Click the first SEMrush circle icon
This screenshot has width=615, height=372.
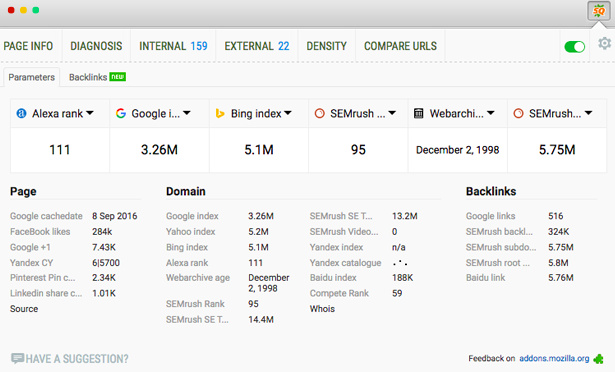click(x=320, y=113)
